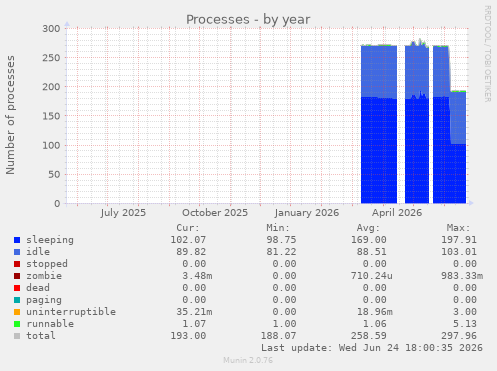
Task: Click the 'April 2026' axis label
Action: (x=397, y=213)
